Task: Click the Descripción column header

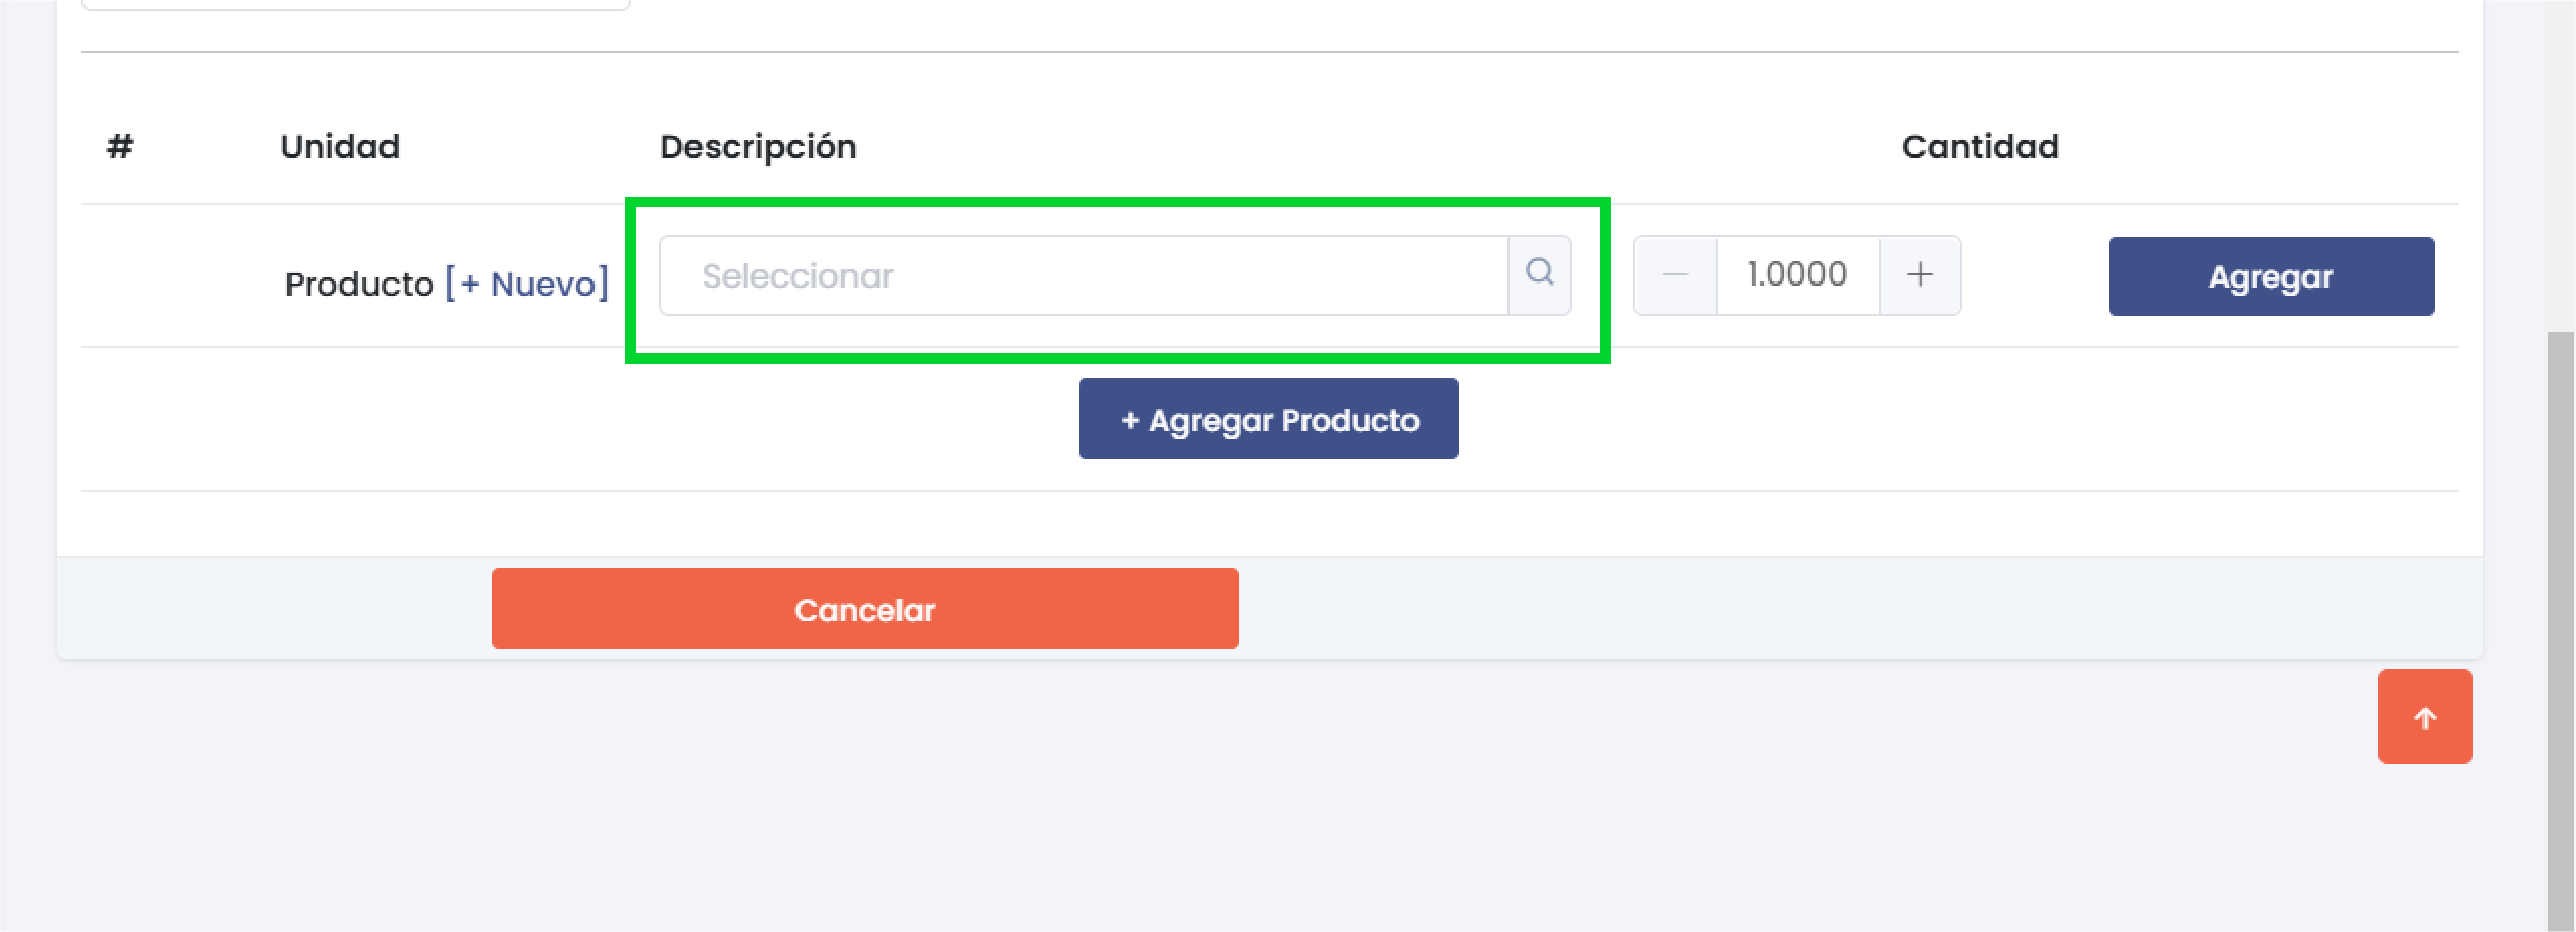Action: tap(758, 147)
